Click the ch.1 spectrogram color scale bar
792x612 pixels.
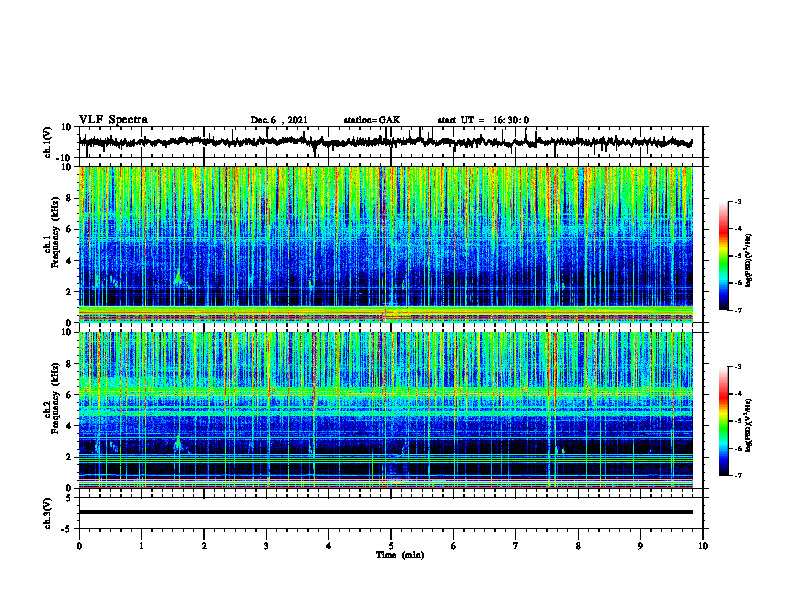[723, 256]
